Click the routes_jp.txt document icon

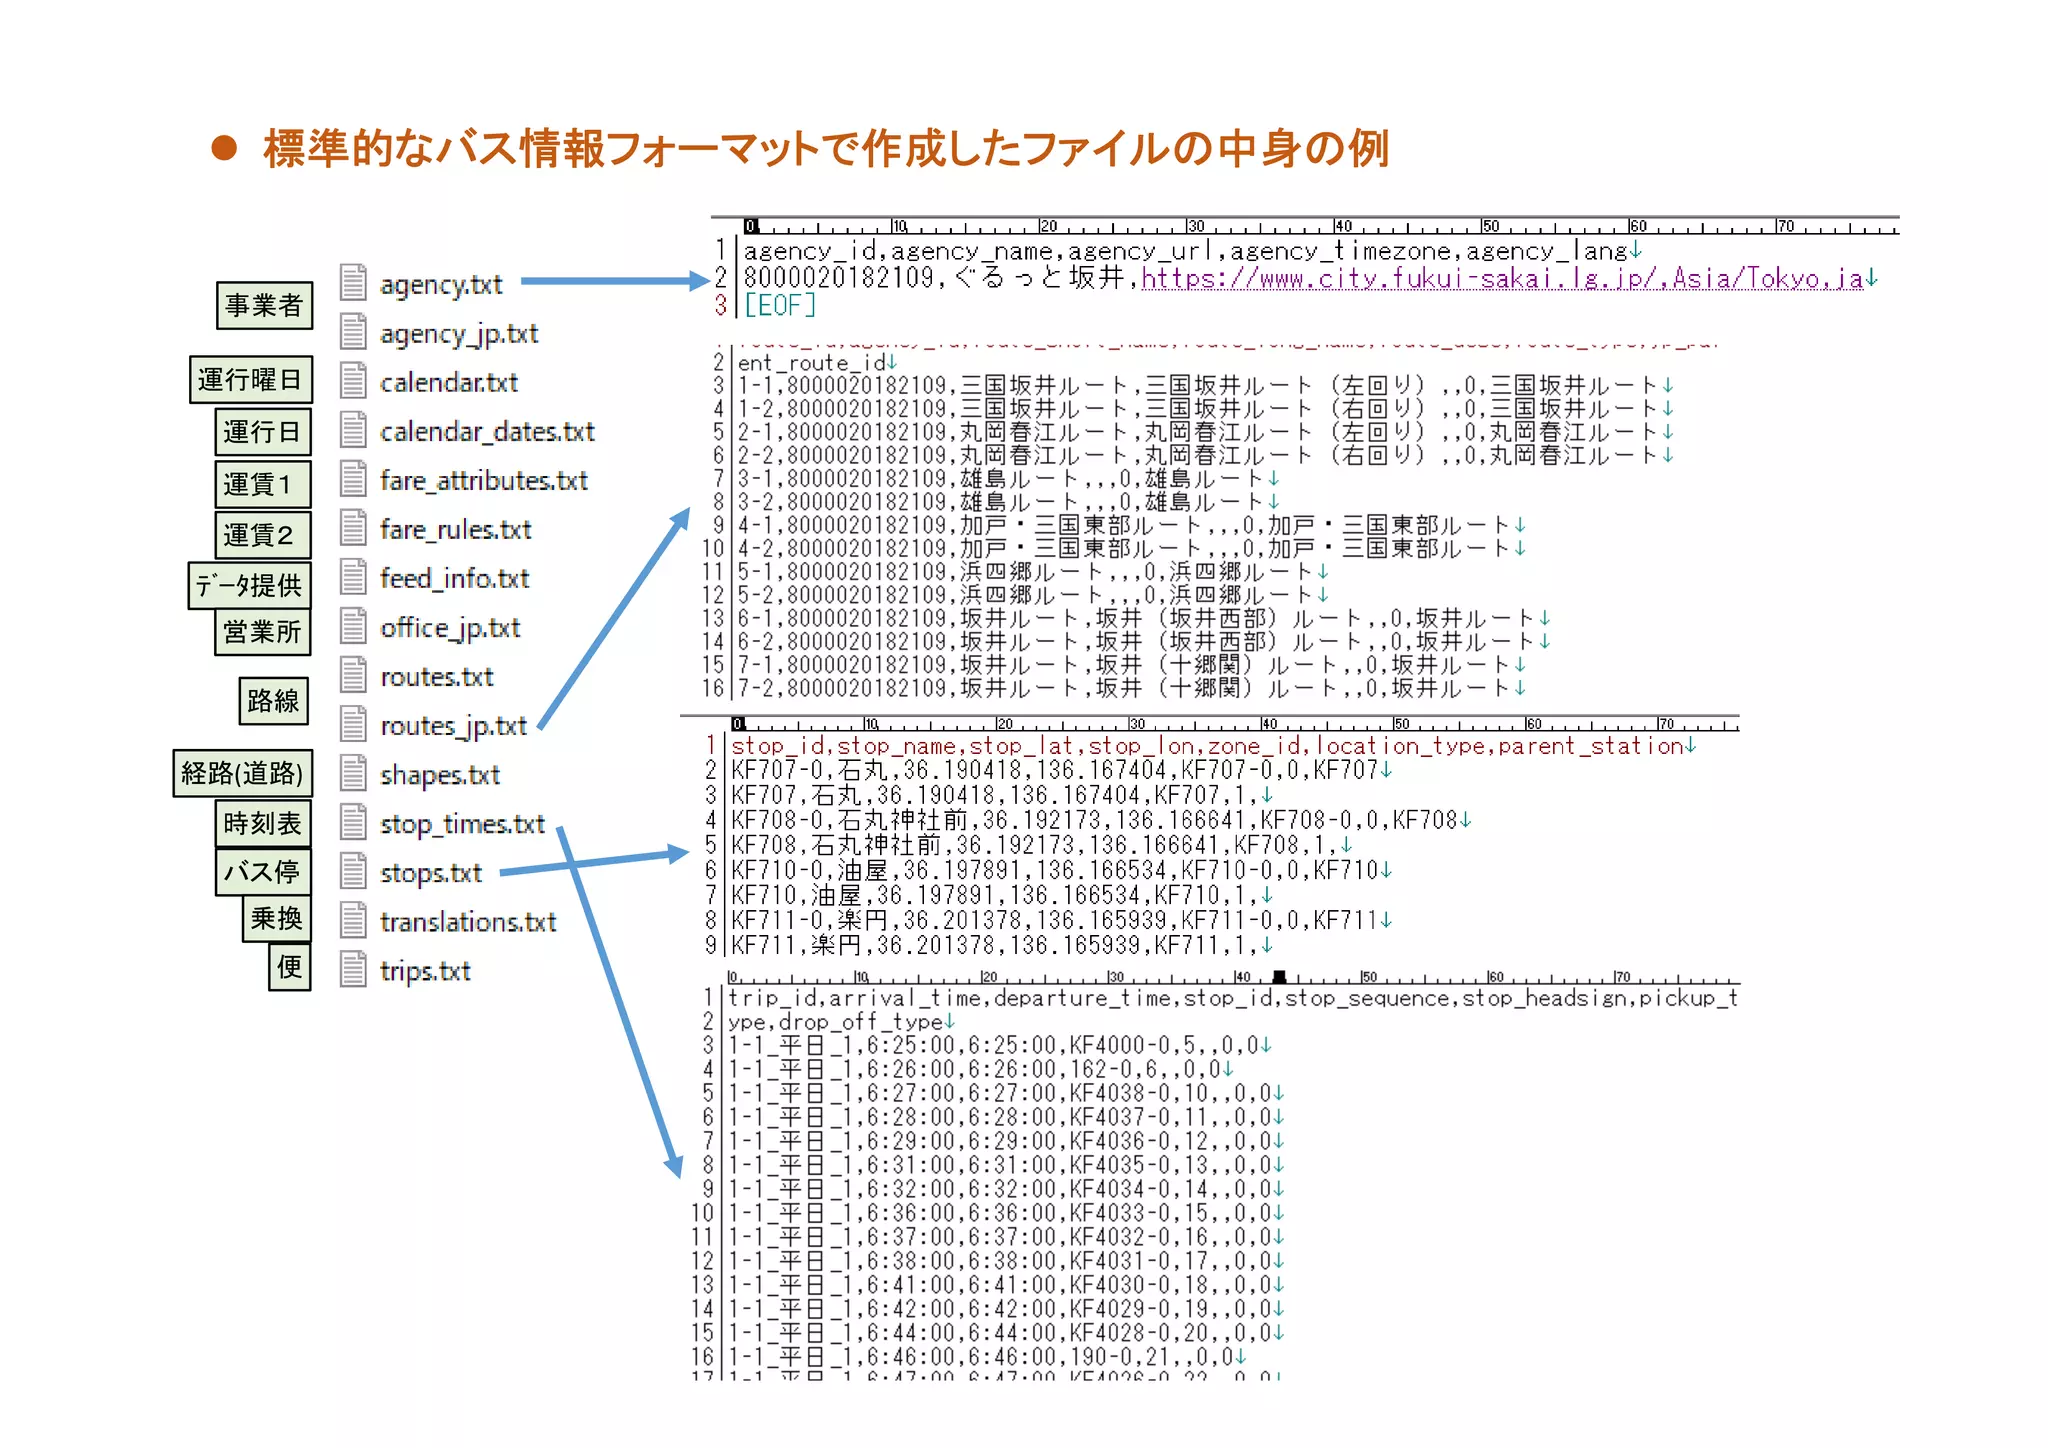[352, 724]
